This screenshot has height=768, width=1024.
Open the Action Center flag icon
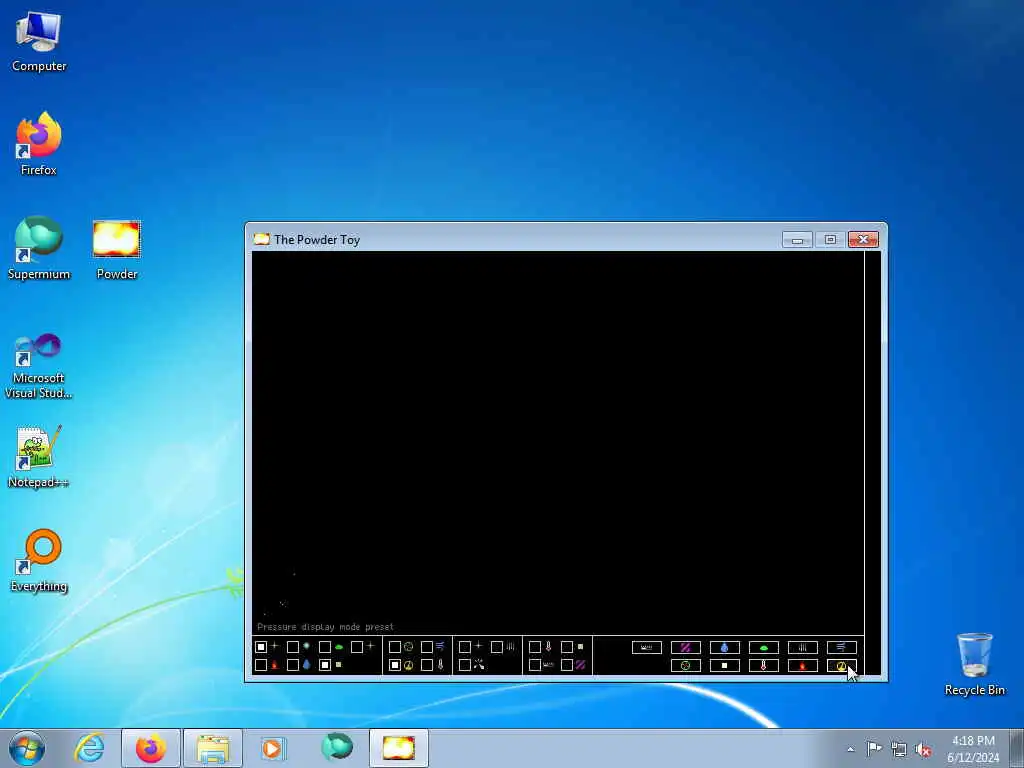874,749
